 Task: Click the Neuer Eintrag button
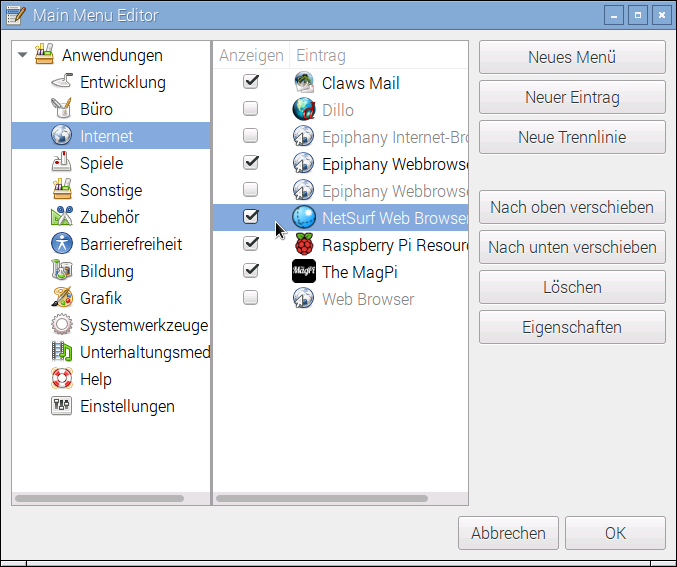pos(572,98)
